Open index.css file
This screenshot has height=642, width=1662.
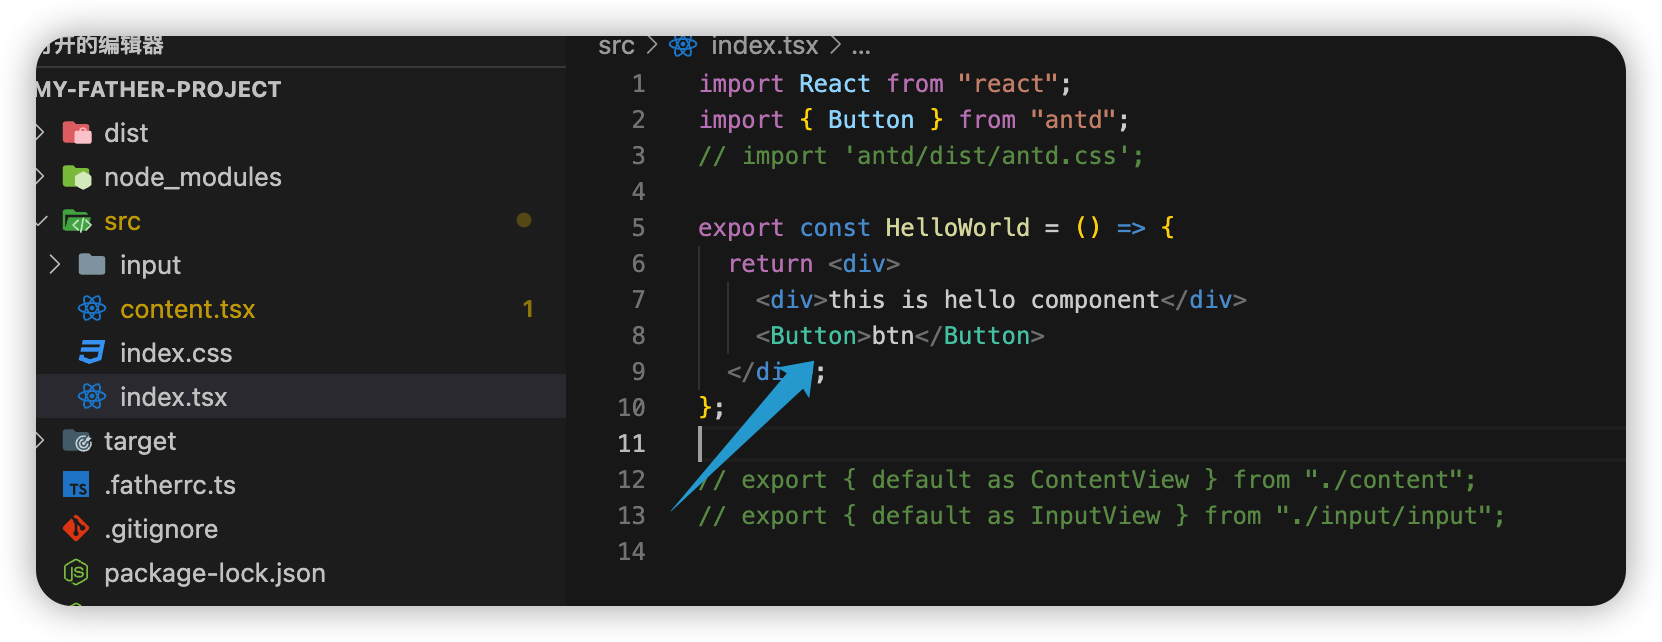pos(176,353)
